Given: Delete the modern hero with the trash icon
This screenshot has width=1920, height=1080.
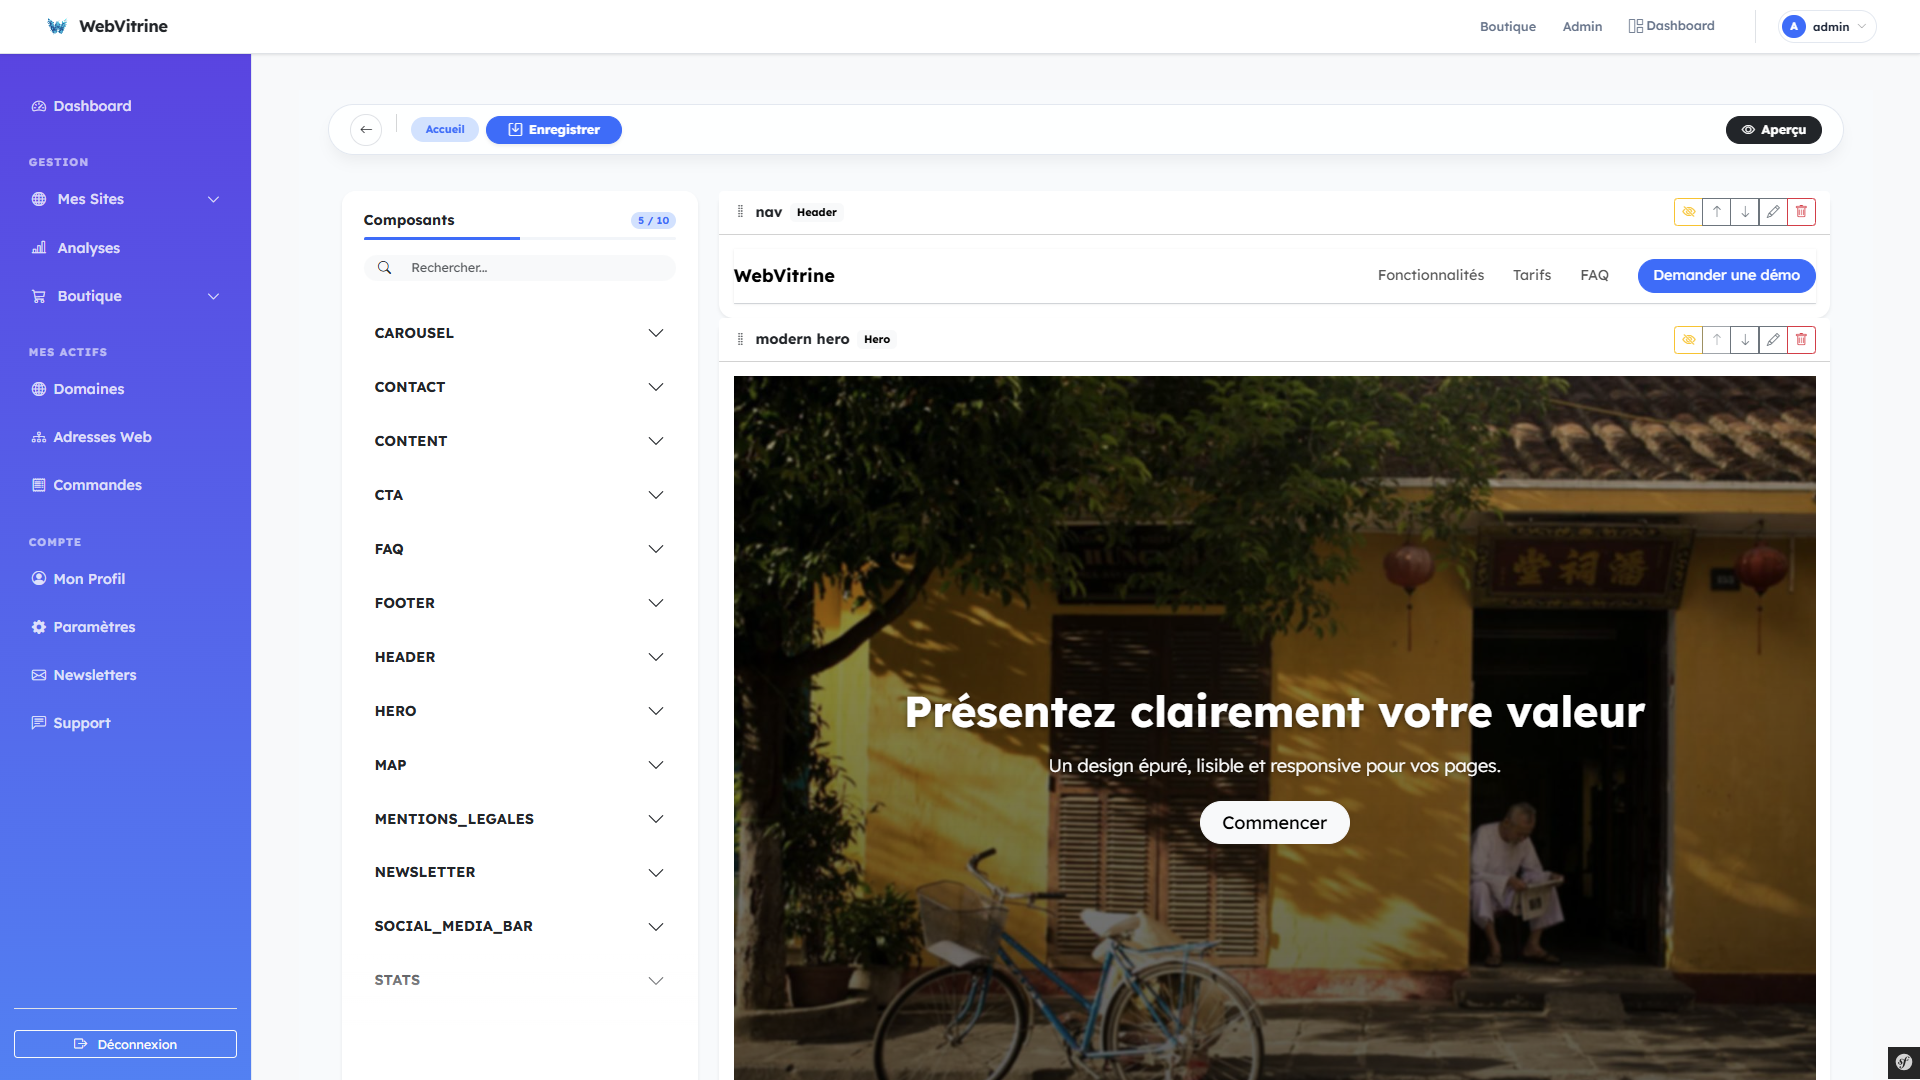Looking at the screenshot, I should pyautogui.click(x=1801, y=340).
